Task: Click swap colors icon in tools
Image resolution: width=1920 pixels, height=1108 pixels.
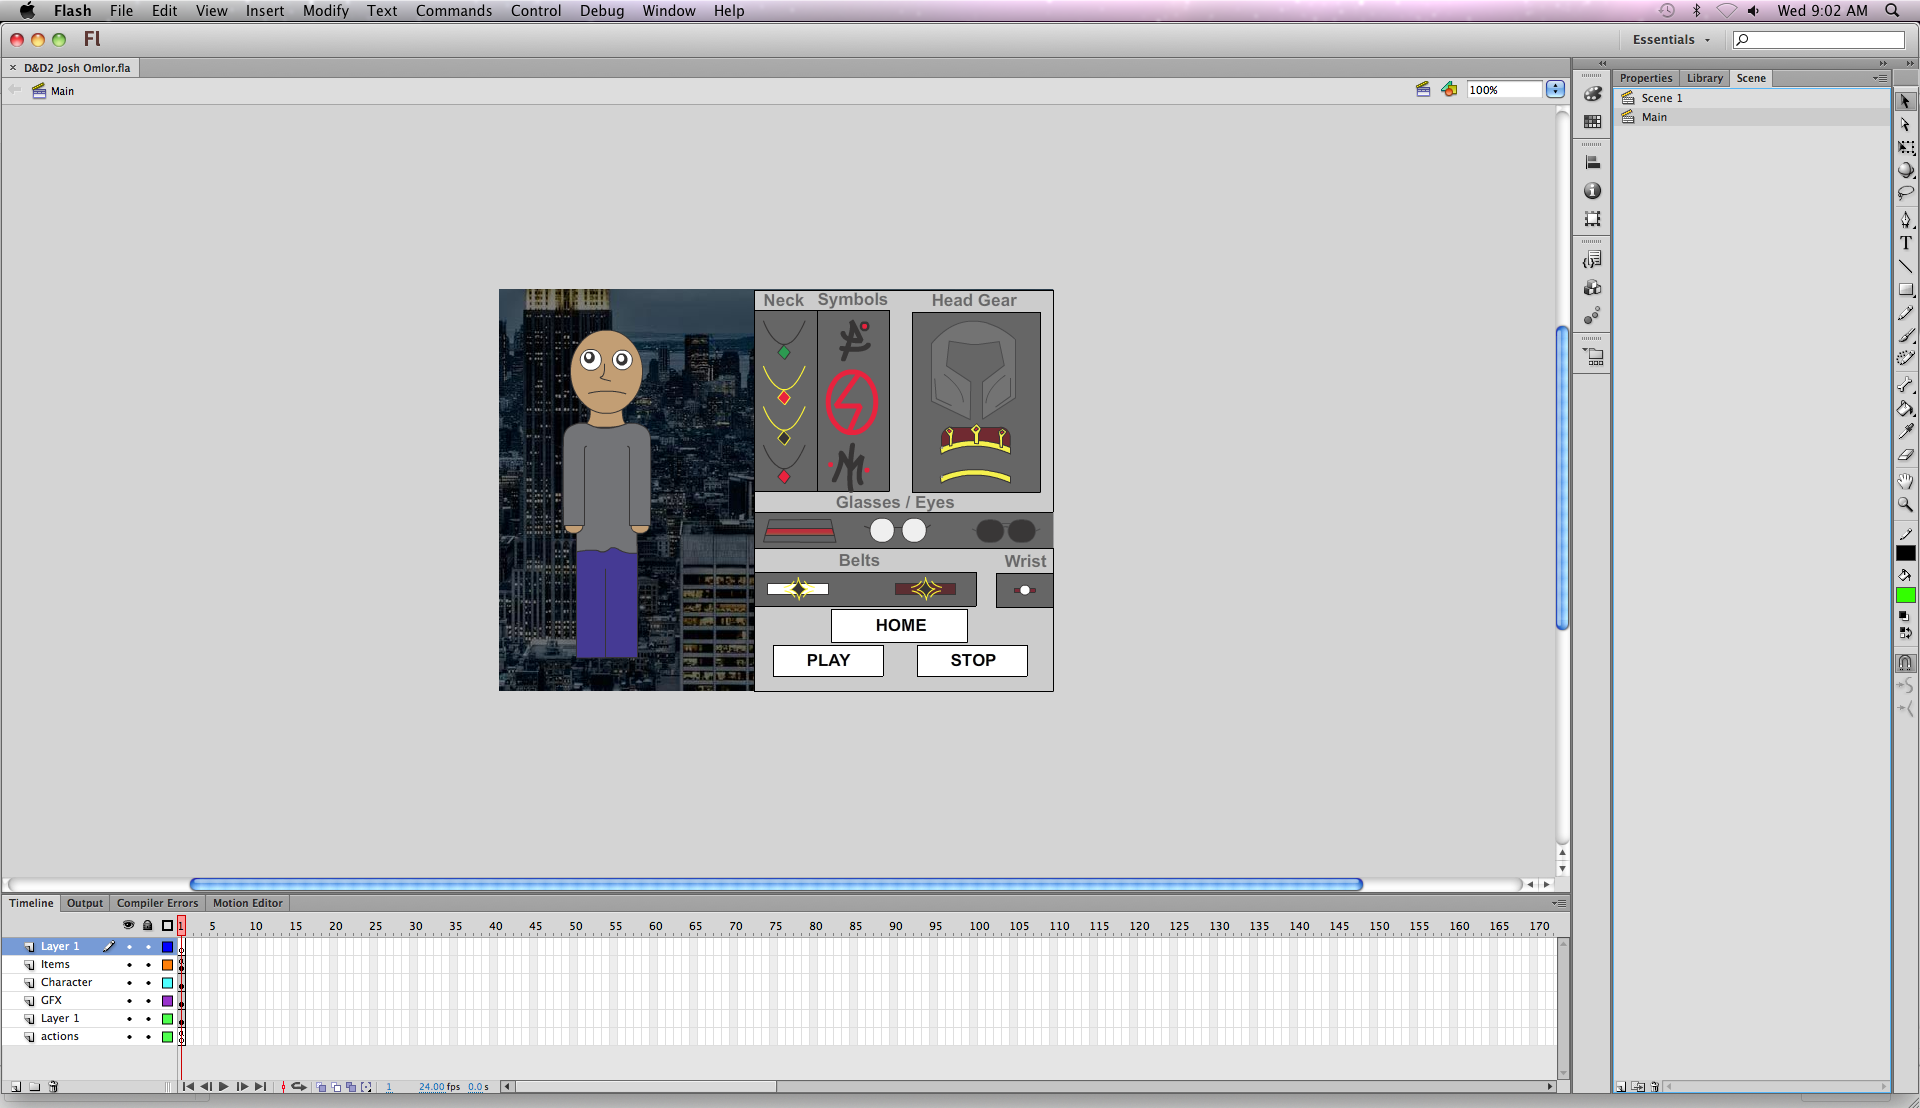Action: [x=1905, y=632]
